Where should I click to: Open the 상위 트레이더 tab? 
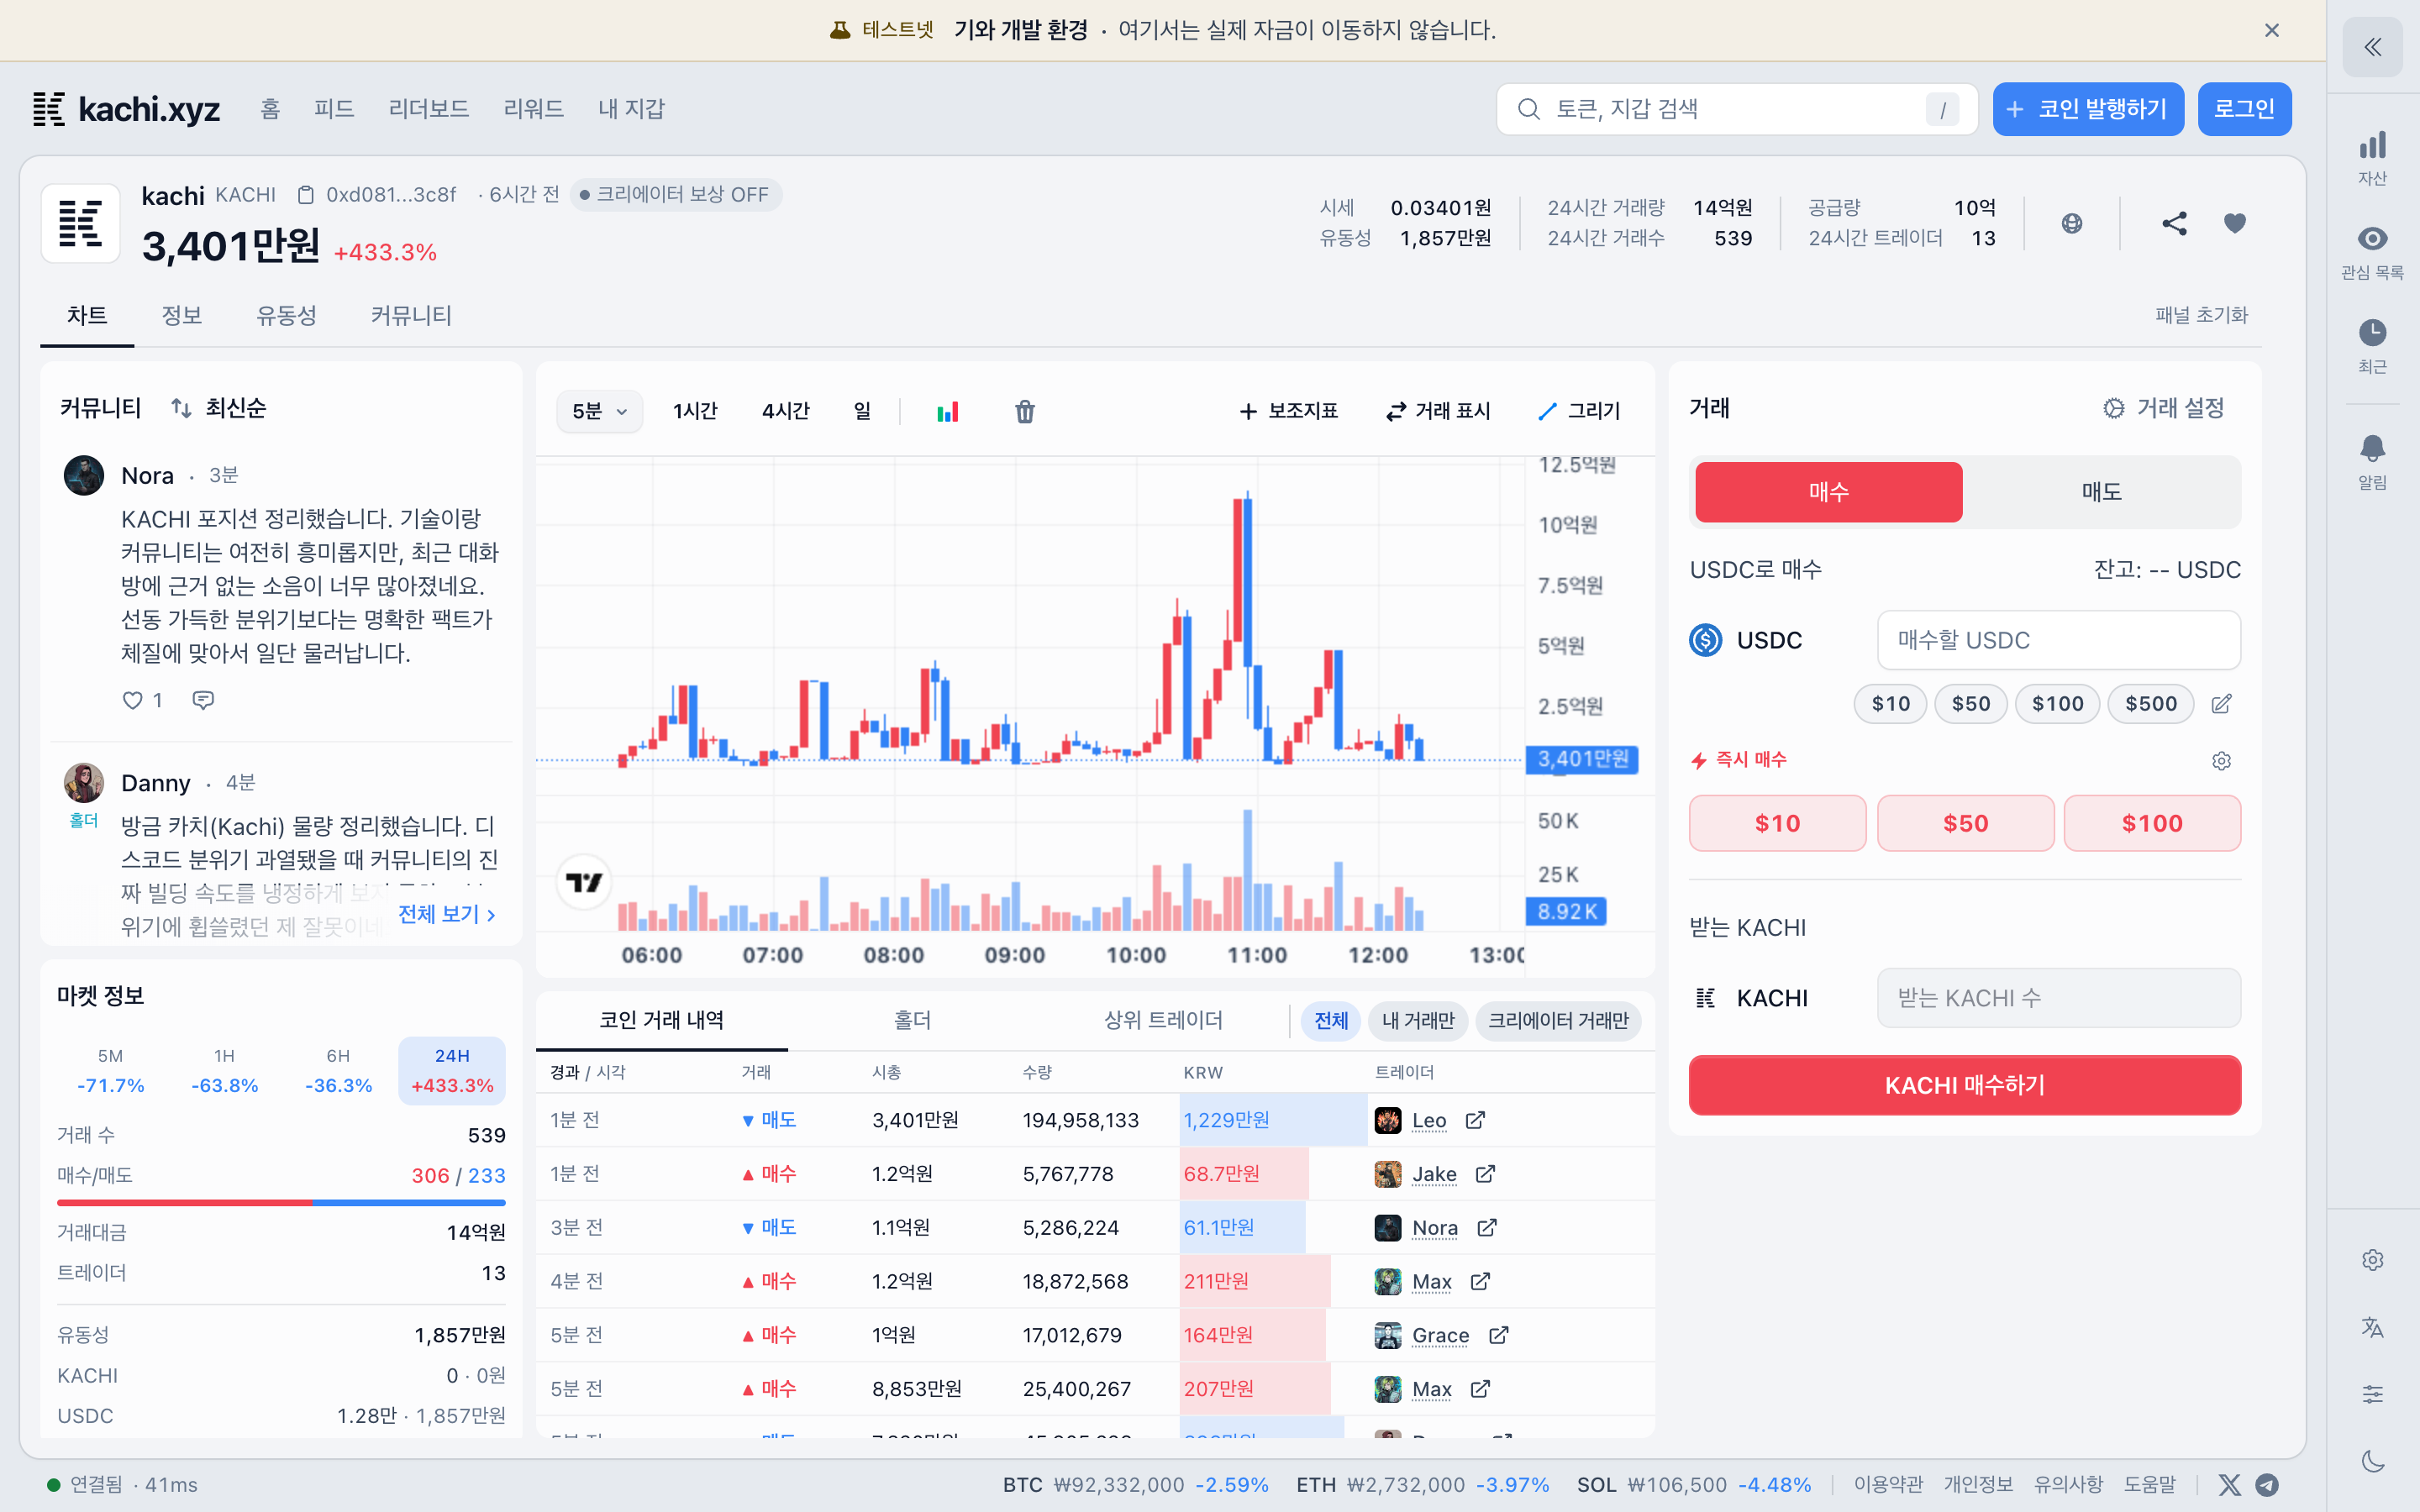1163,1020
